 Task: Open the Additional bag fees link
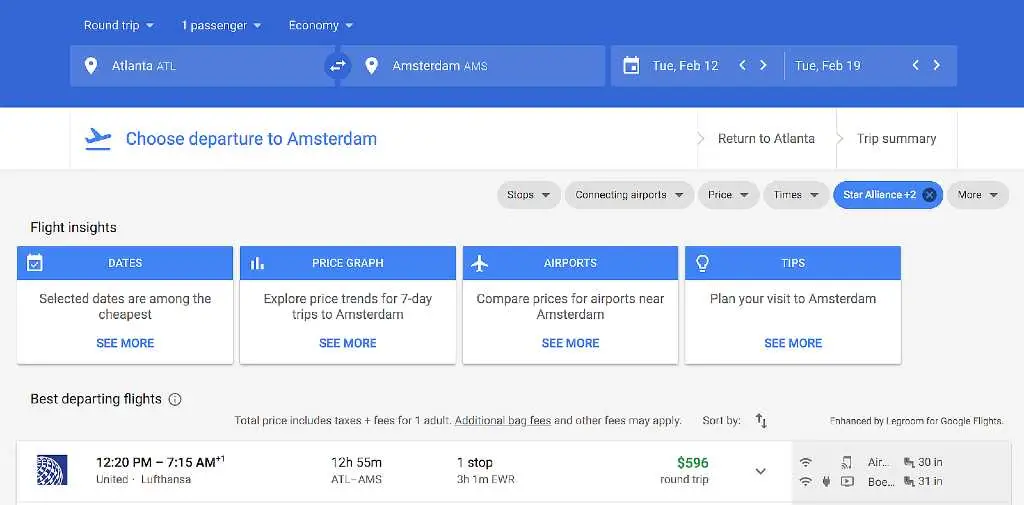[503, 421]
